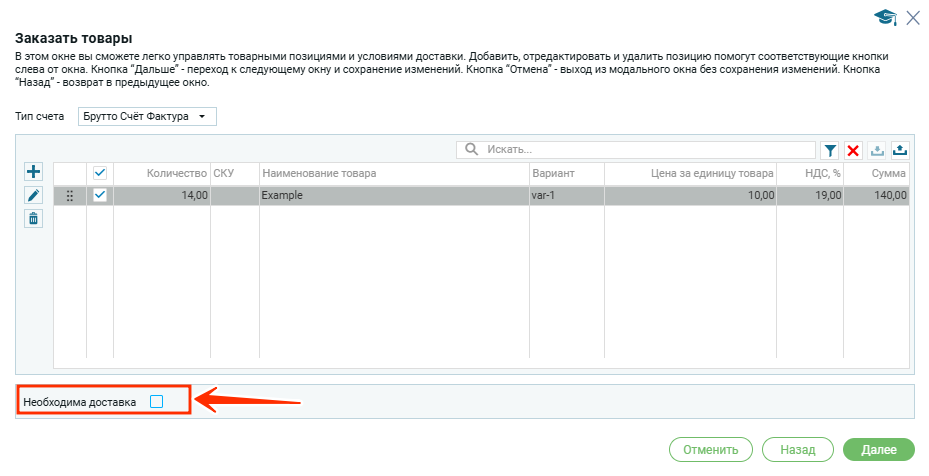Open the filter funnel icon
The height and width of the screenshot is (476, 929).
tap(830, 150)
